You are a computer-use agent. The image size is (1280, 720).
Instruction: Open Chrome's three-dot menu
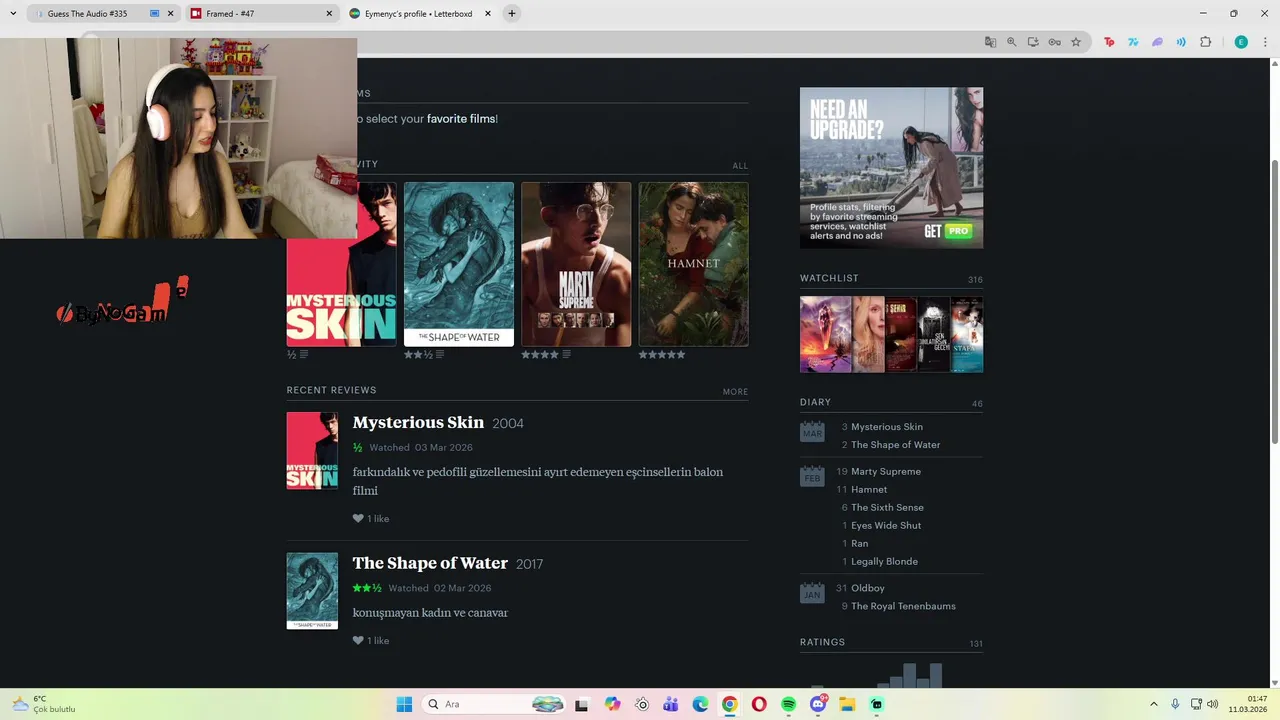[1265, 42]
